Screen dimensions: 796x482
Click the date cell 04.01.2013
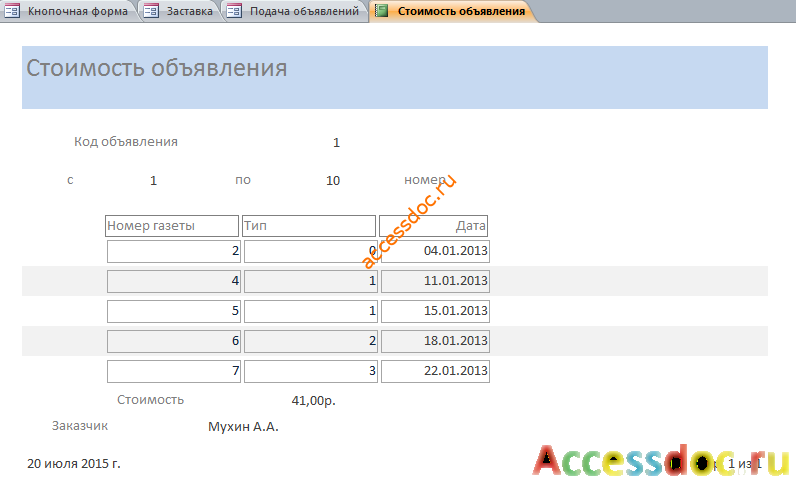pos(436,251)
